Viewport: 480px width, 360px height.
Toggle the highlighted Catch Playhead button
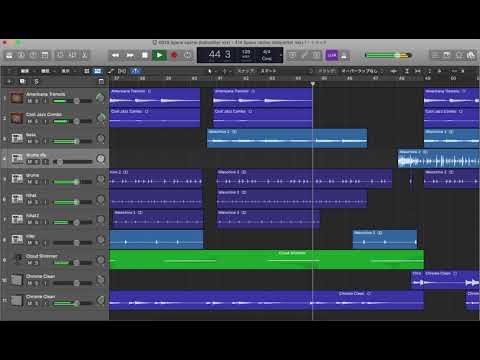tap(135, 71)
